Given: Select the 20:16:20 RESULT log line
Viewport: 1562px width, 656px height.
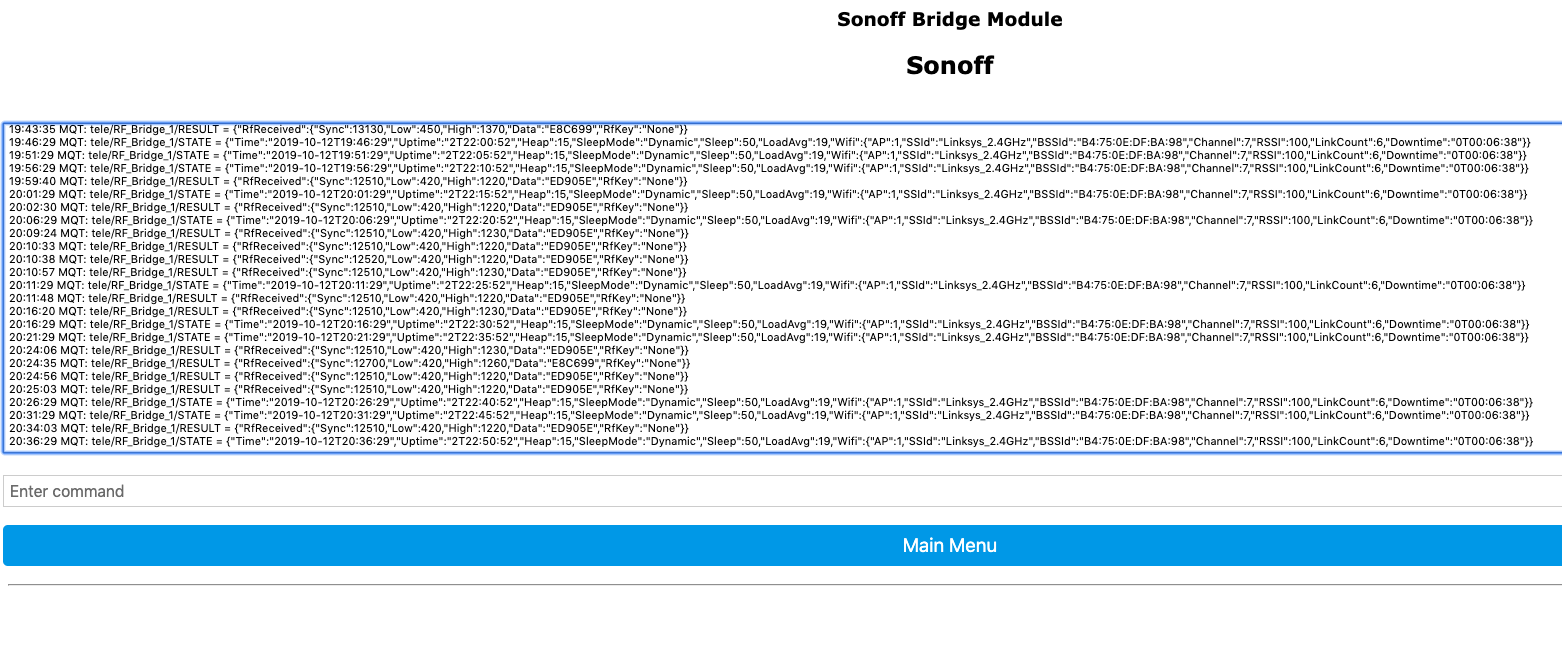Looking at the screenshot, I should point(348,311).
